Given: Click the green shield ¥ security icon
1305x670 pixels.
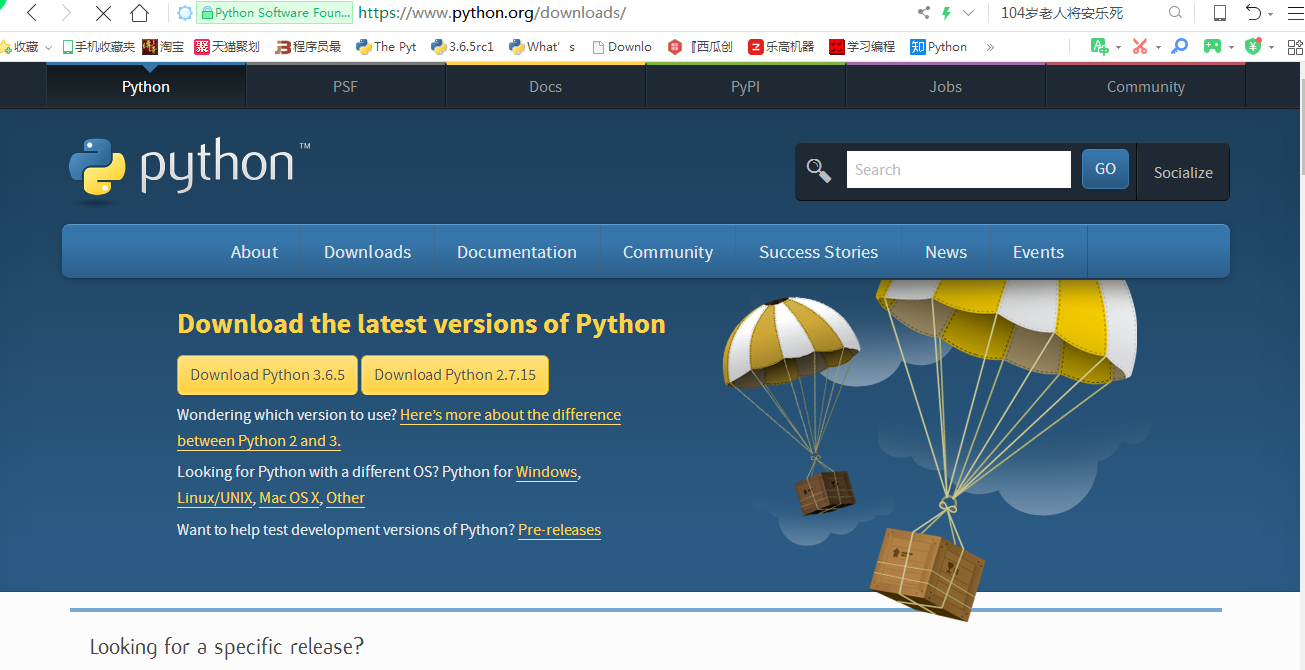Looking at the screenshot, I should pos(1253,46).
